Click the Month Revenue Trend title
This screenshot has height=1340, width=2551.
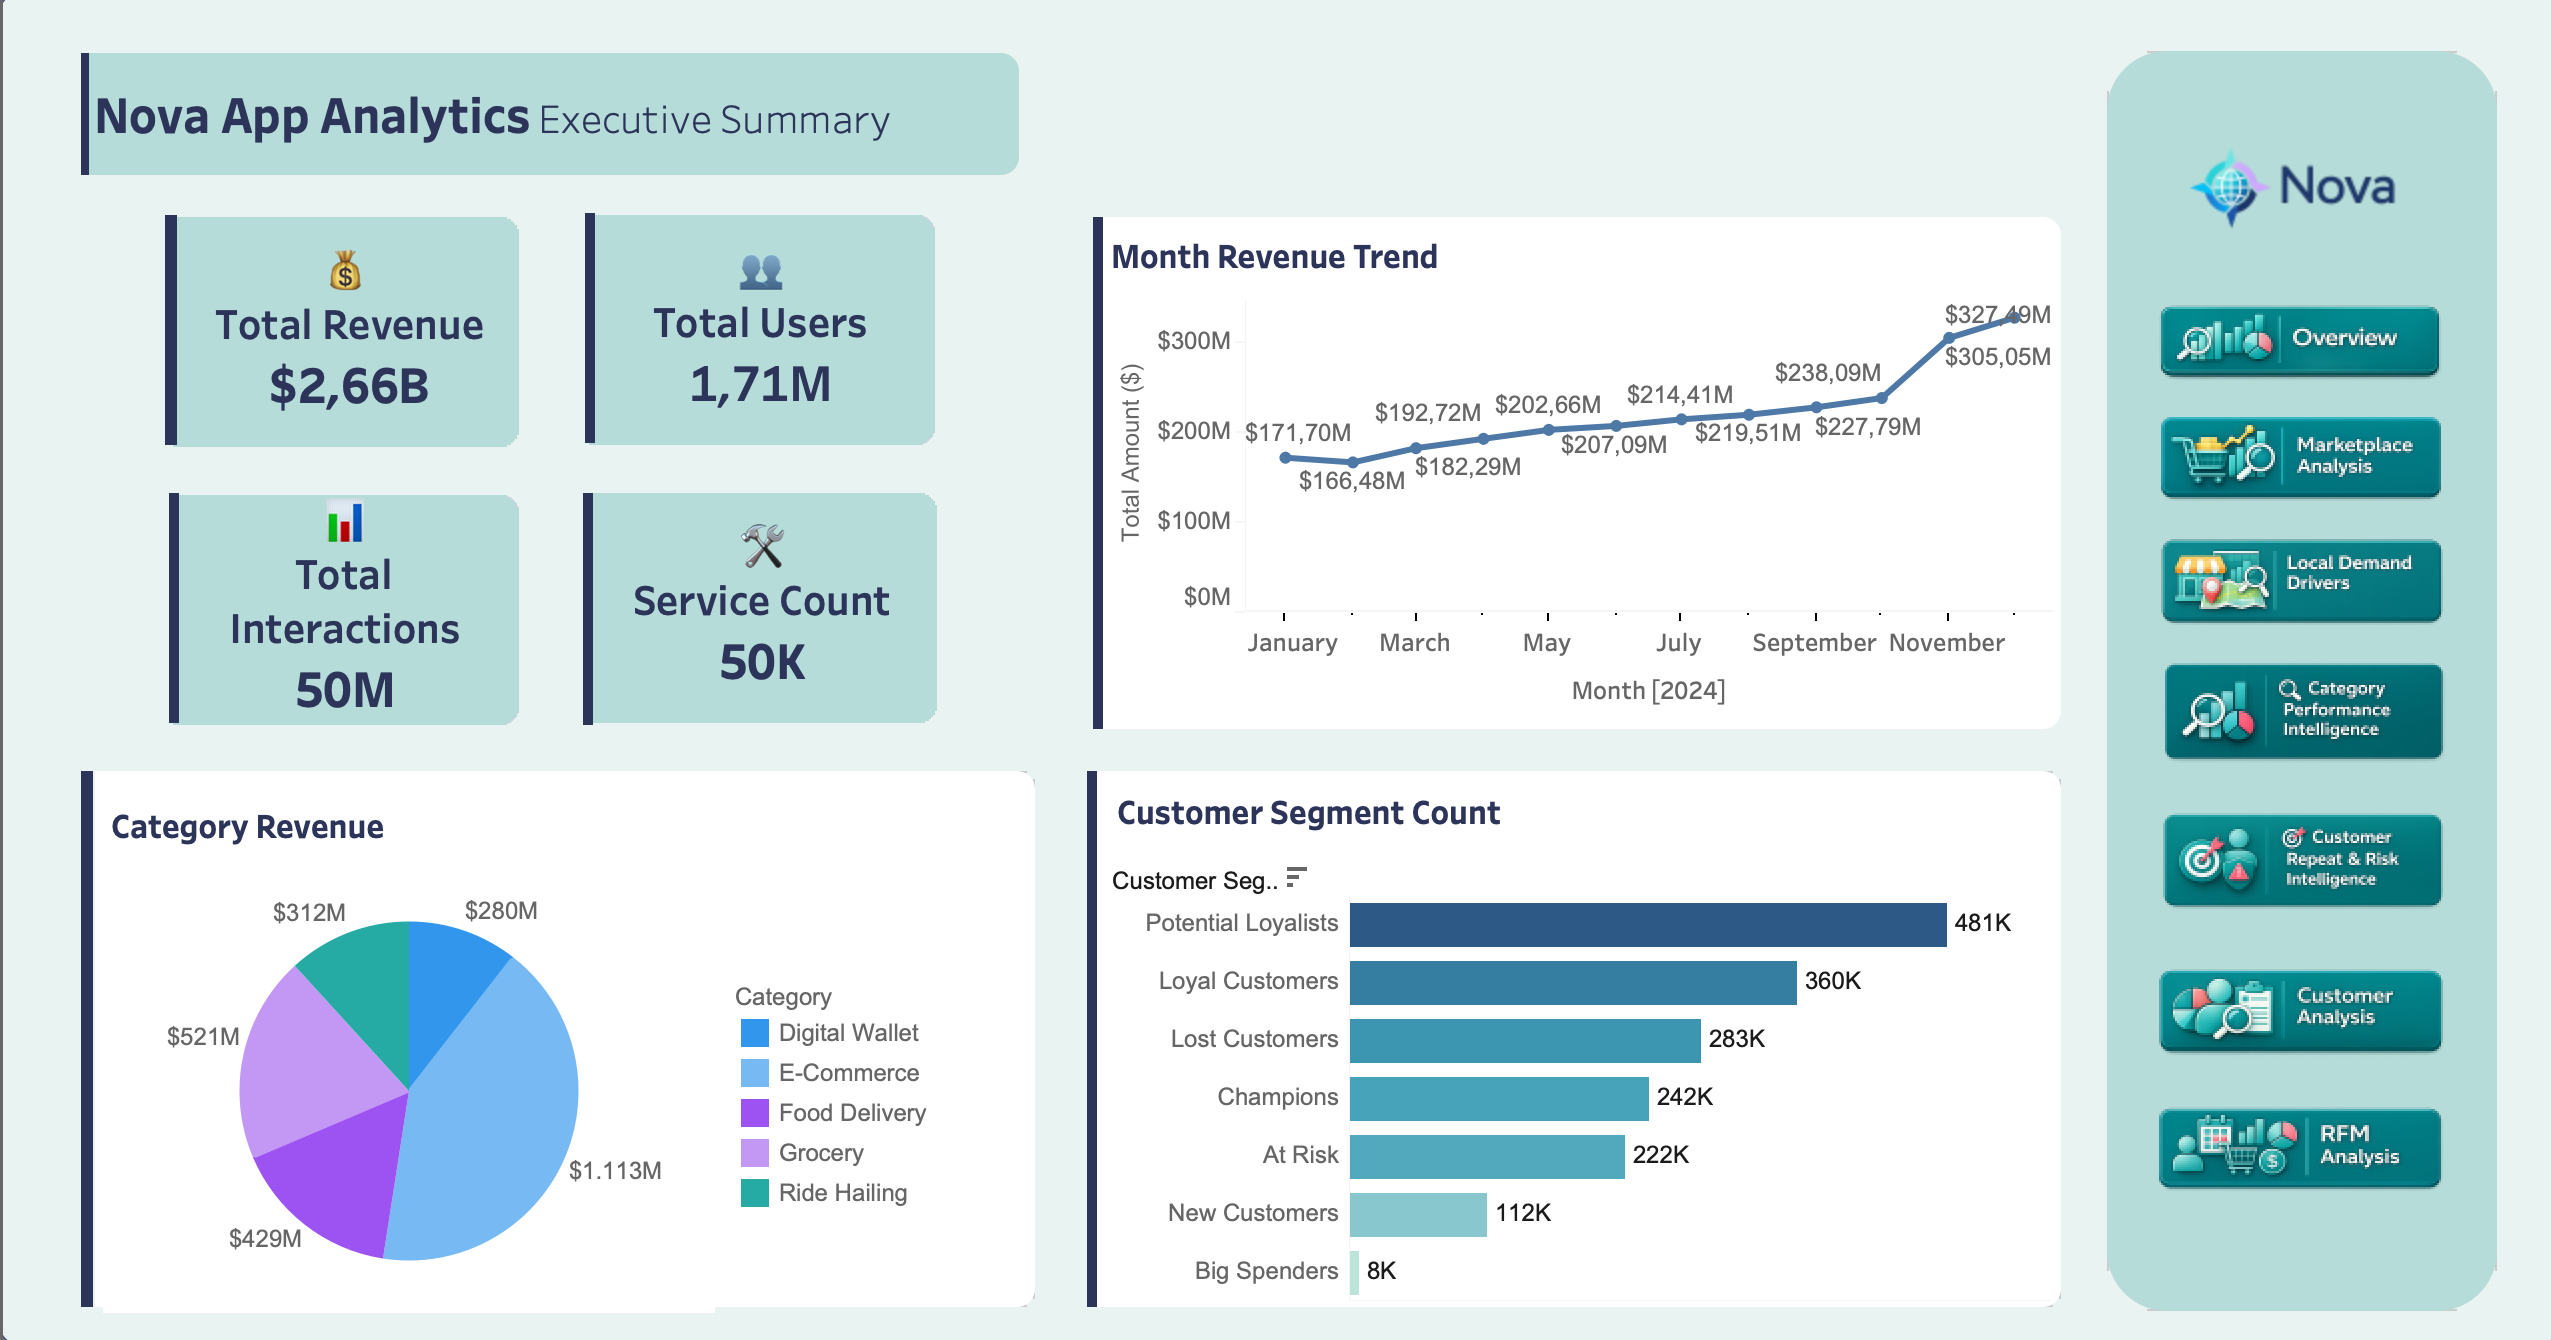tap(1275, 257)
